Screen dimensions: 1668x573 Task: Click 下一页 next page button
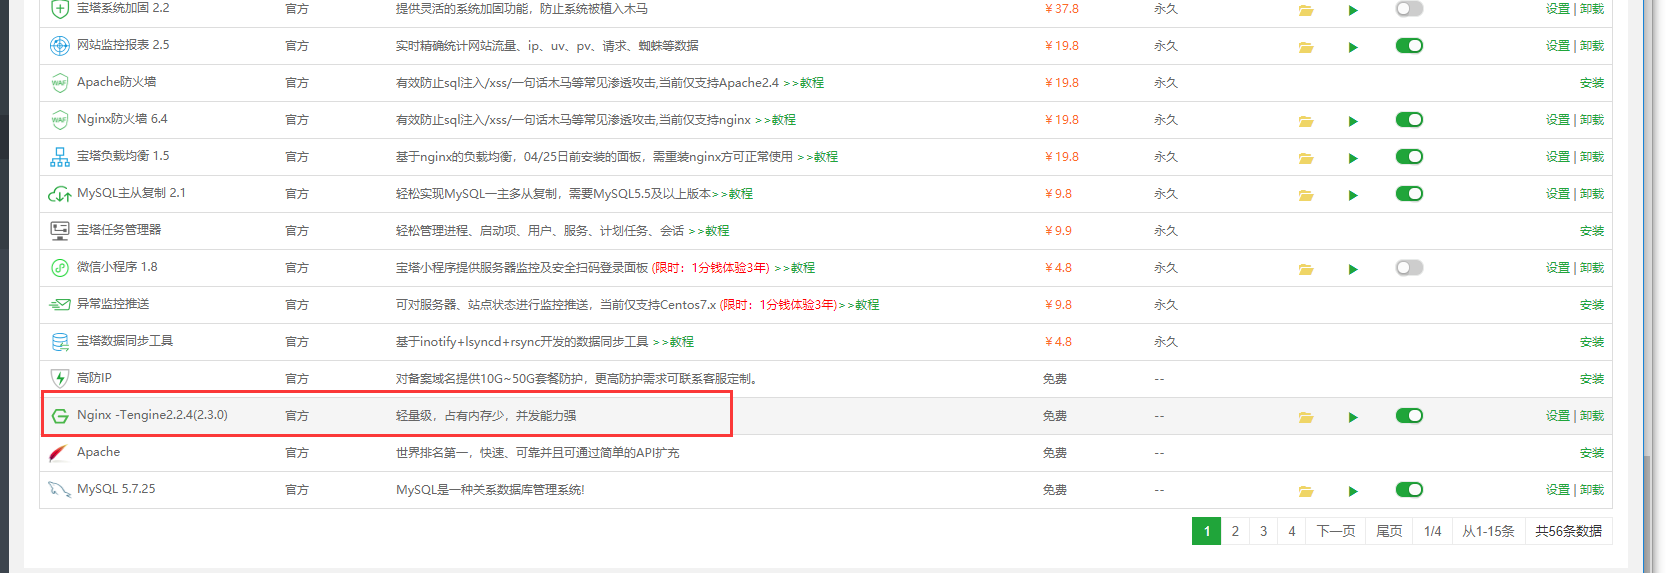[x=1336, y=531]
